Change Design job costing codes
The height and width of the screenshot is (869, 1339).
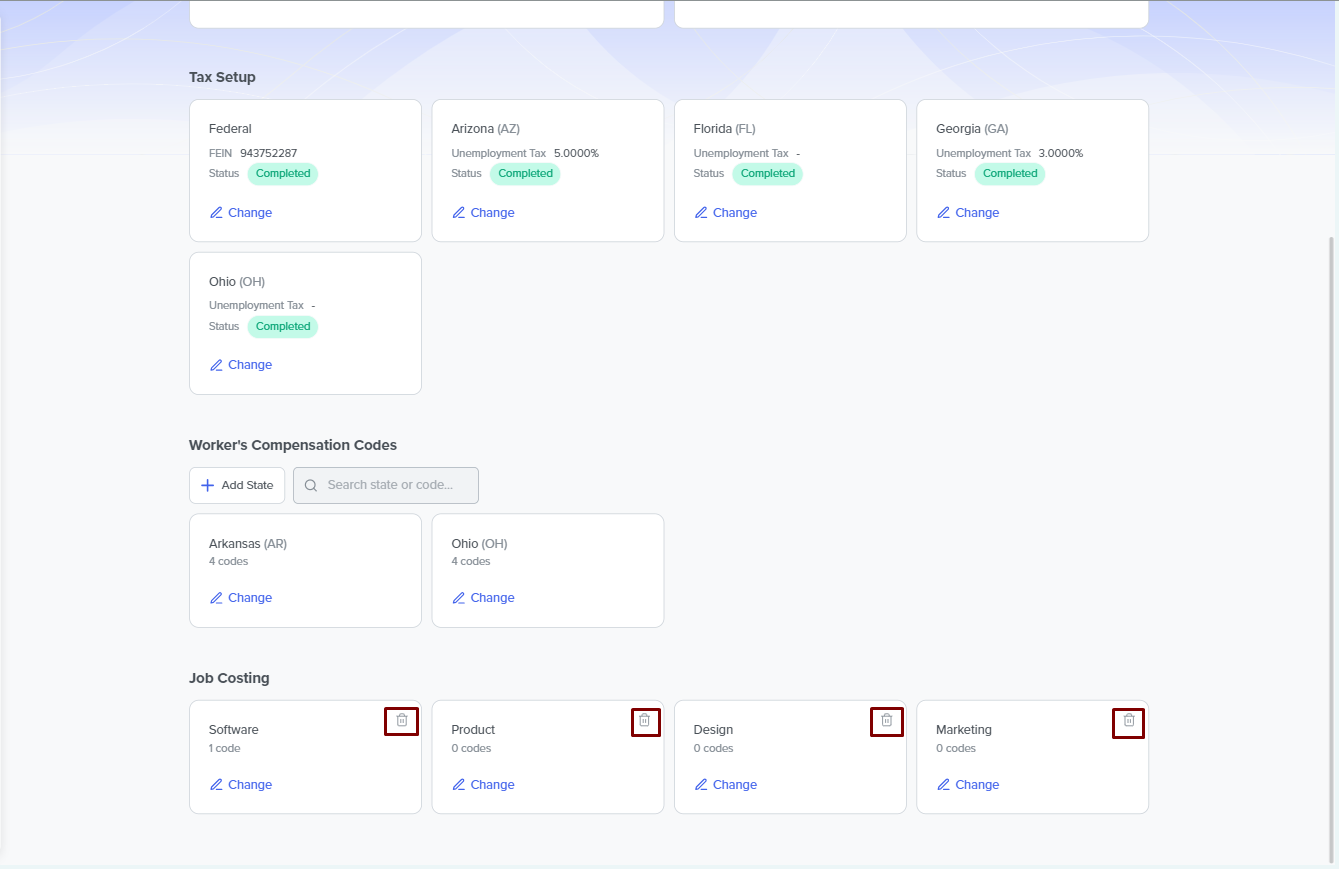tap(725, 785)
